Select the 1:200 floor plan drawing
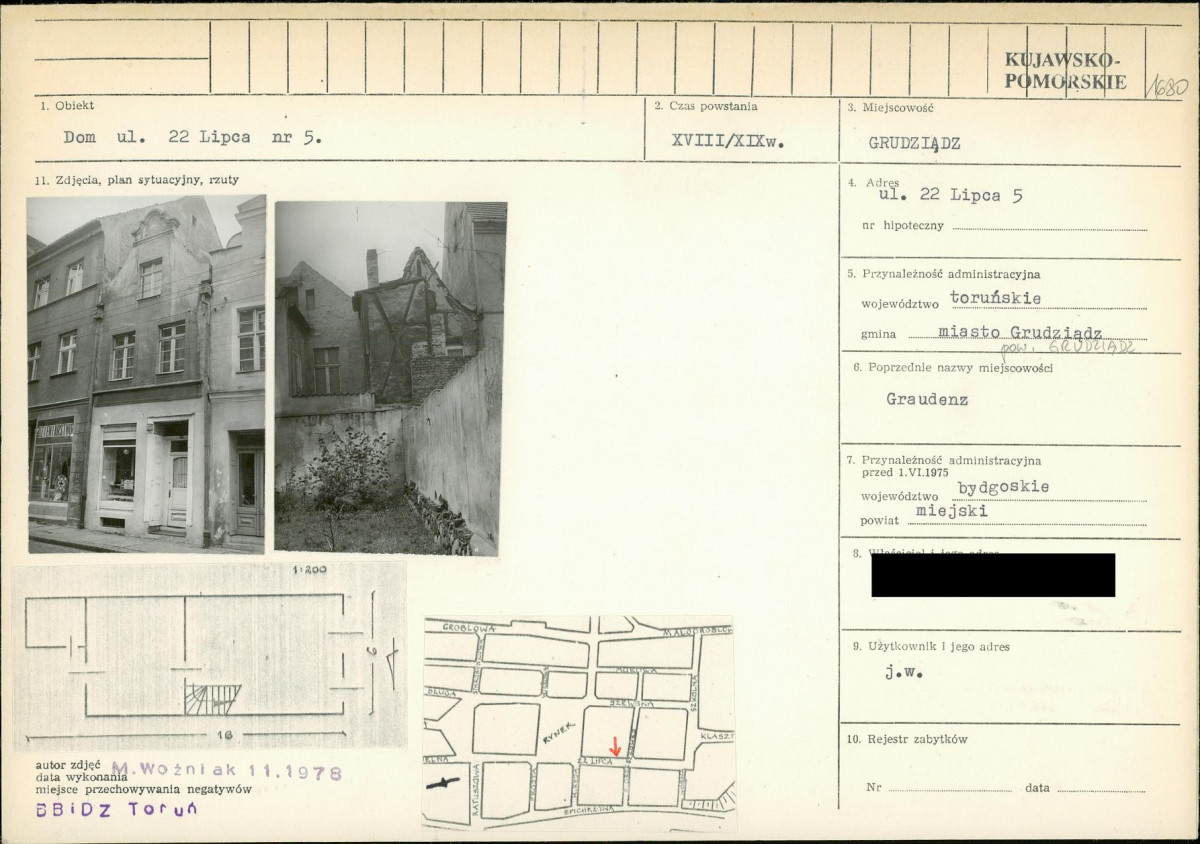 point(209,656)
